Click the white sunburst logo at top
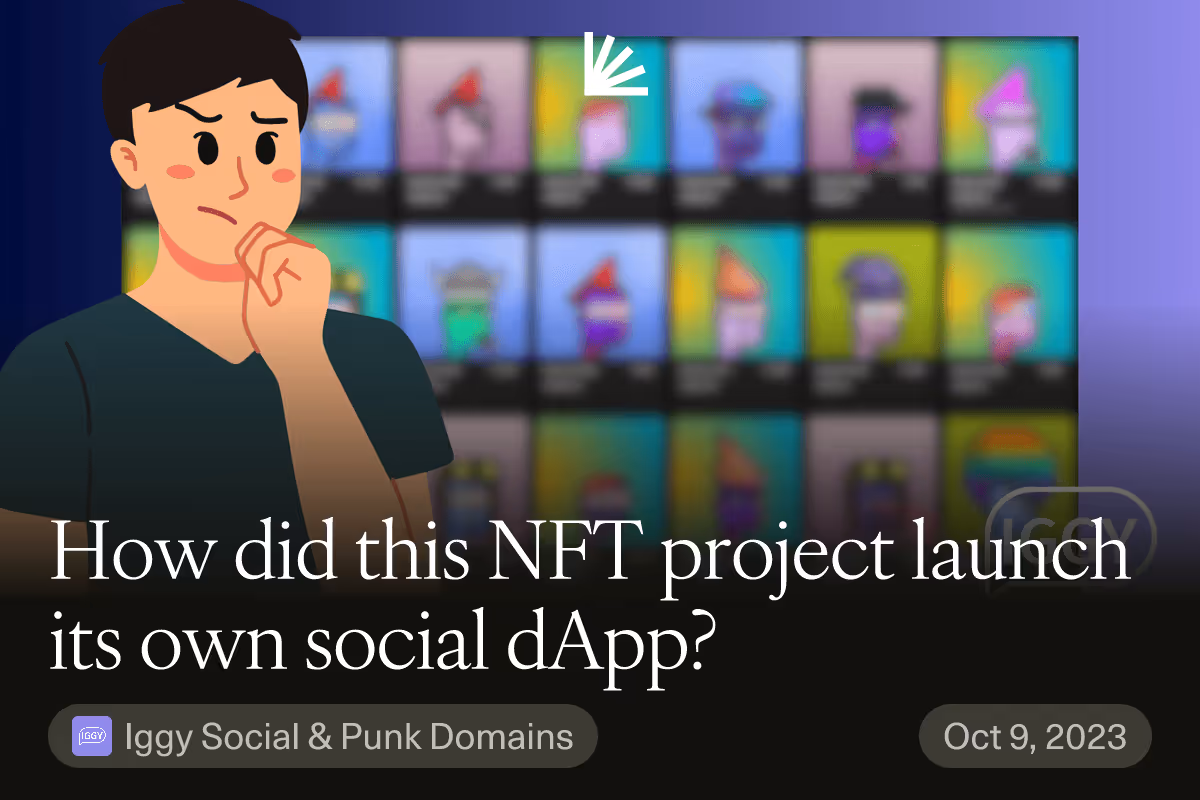Image resolution: width=1200 pixels, height=800 pixels. click(x=614, y=65)
